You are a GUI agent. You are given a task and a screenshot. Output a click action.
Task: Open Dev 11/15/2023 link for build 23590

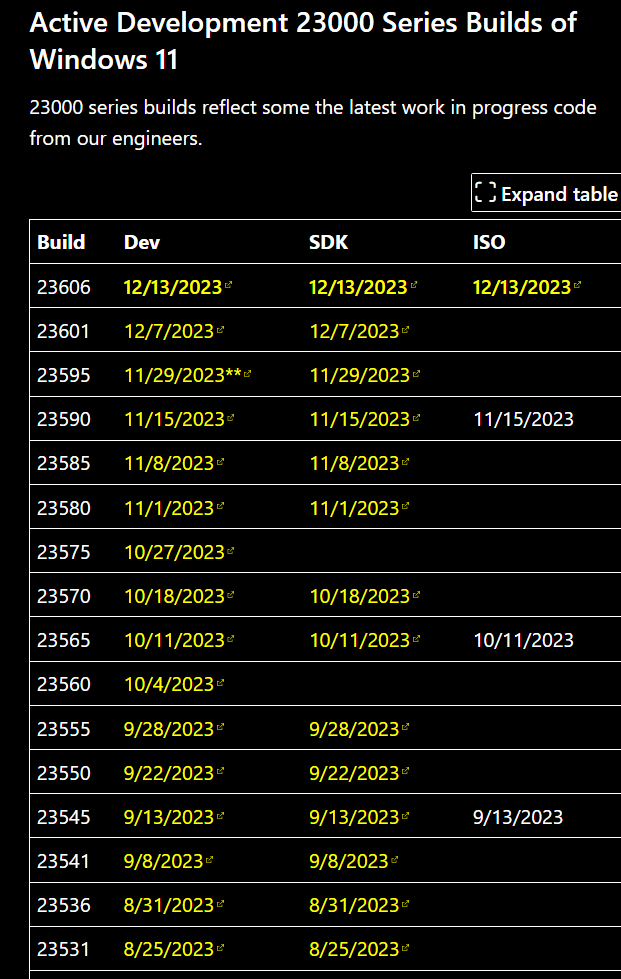(174, 419)
